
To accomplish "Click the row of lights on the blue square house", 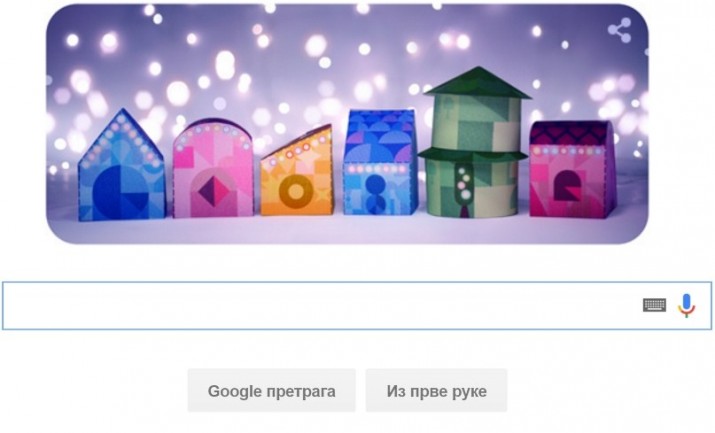I will [376, 169].
